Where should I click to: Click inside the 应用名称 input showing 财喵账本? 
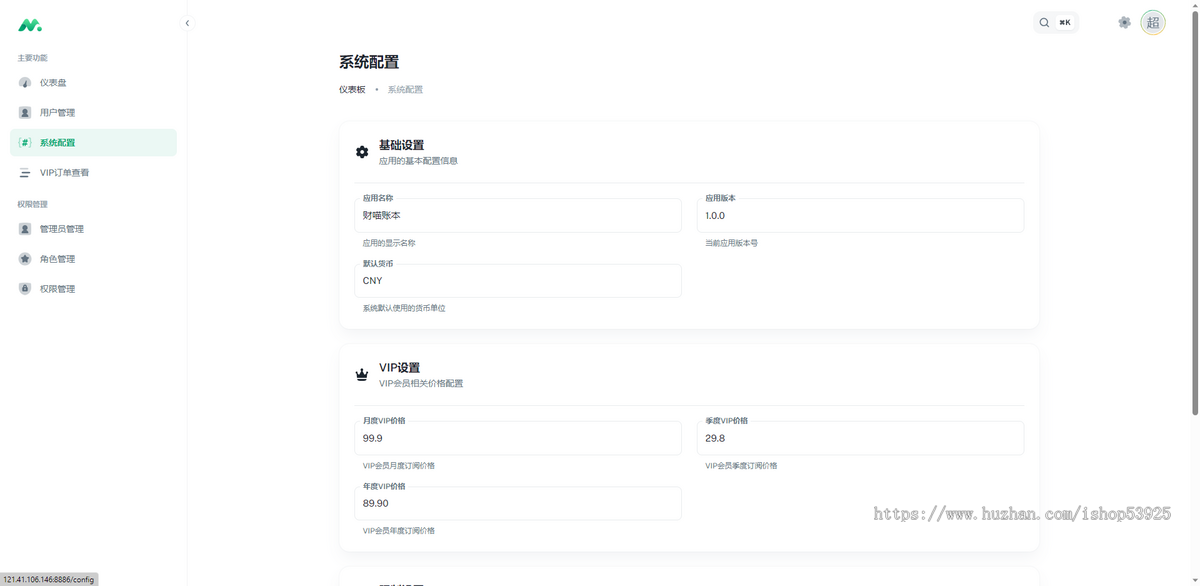point(517,215)
